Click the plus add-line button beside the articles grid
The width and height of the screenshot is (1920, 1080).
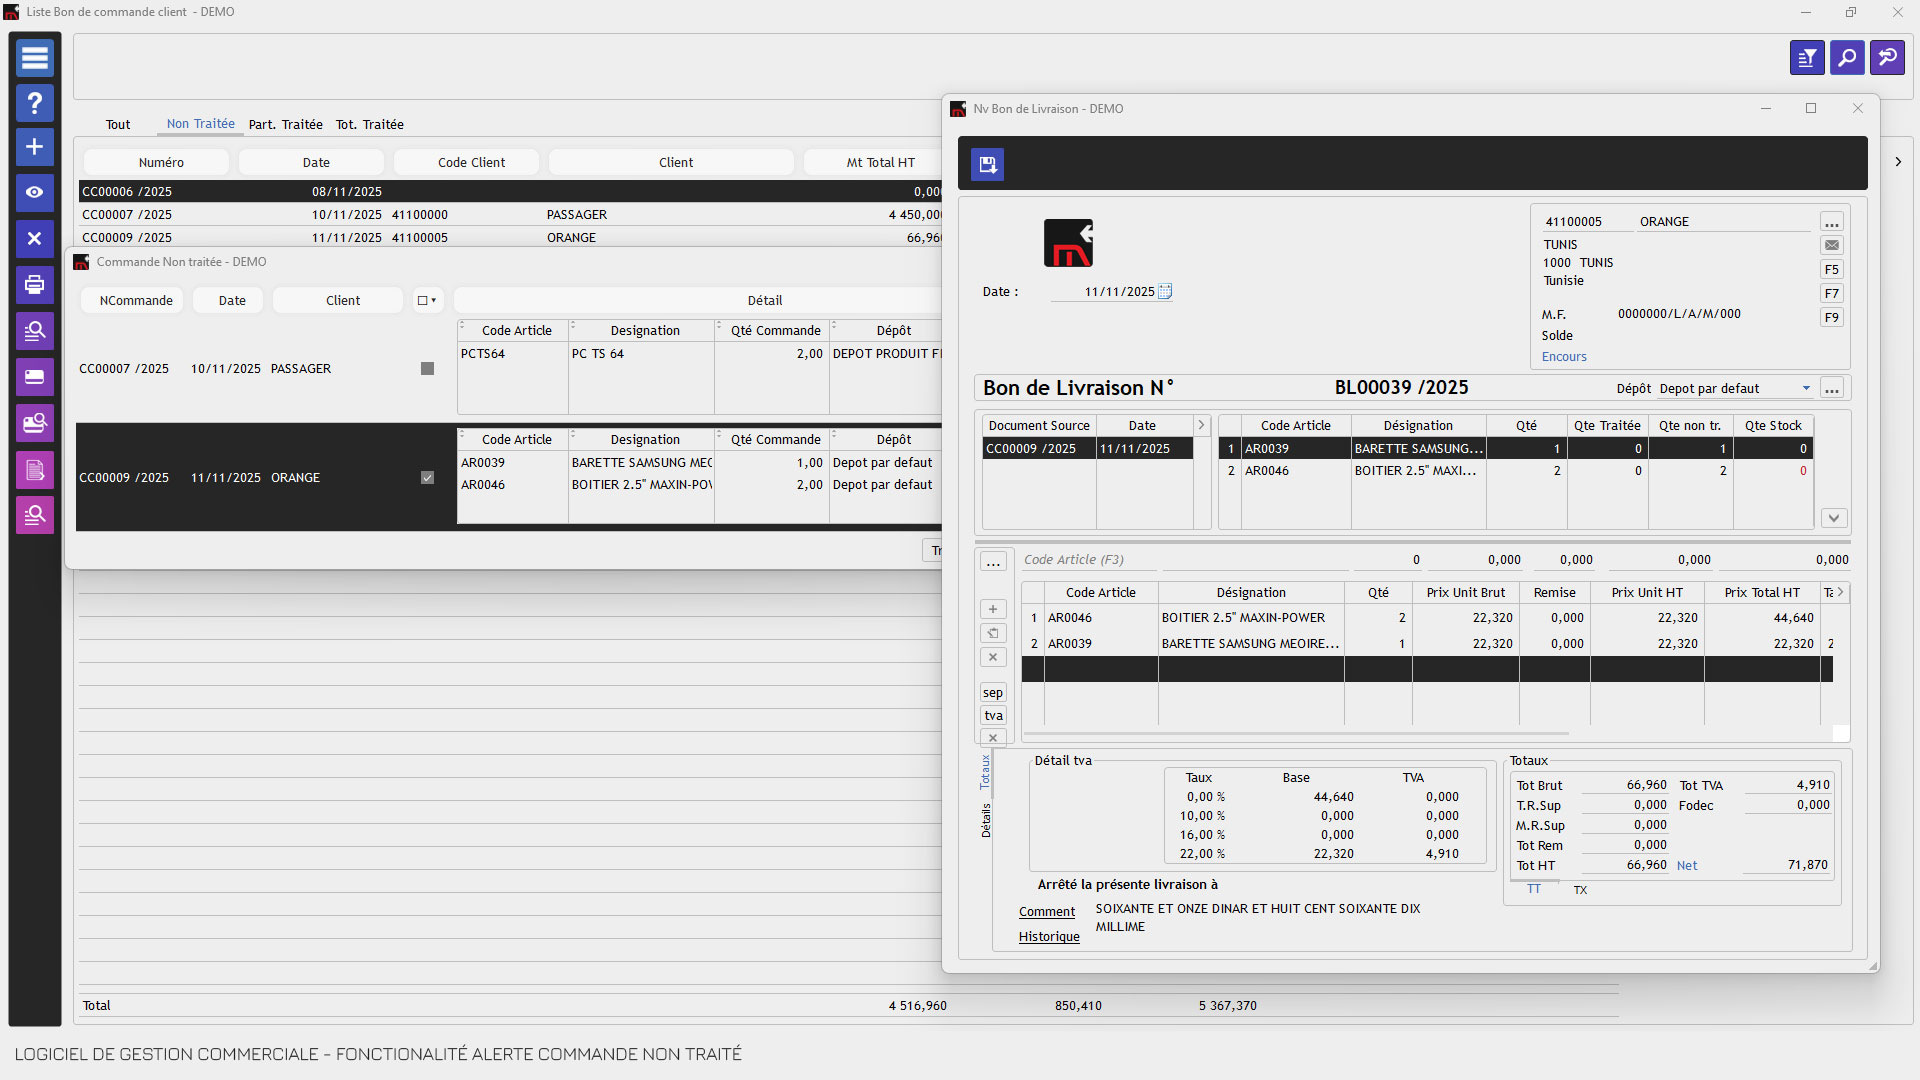(x=993, y=609)
